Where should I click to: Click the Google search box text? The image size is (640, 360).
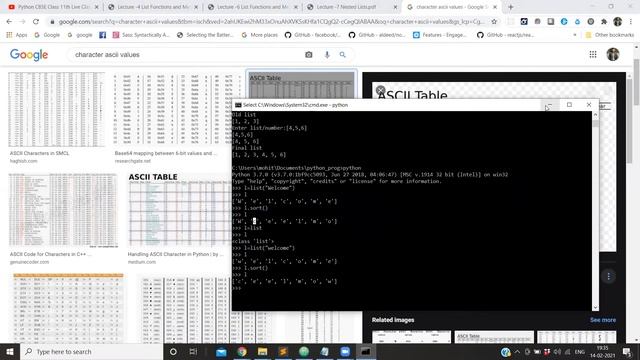pos(107,55)
